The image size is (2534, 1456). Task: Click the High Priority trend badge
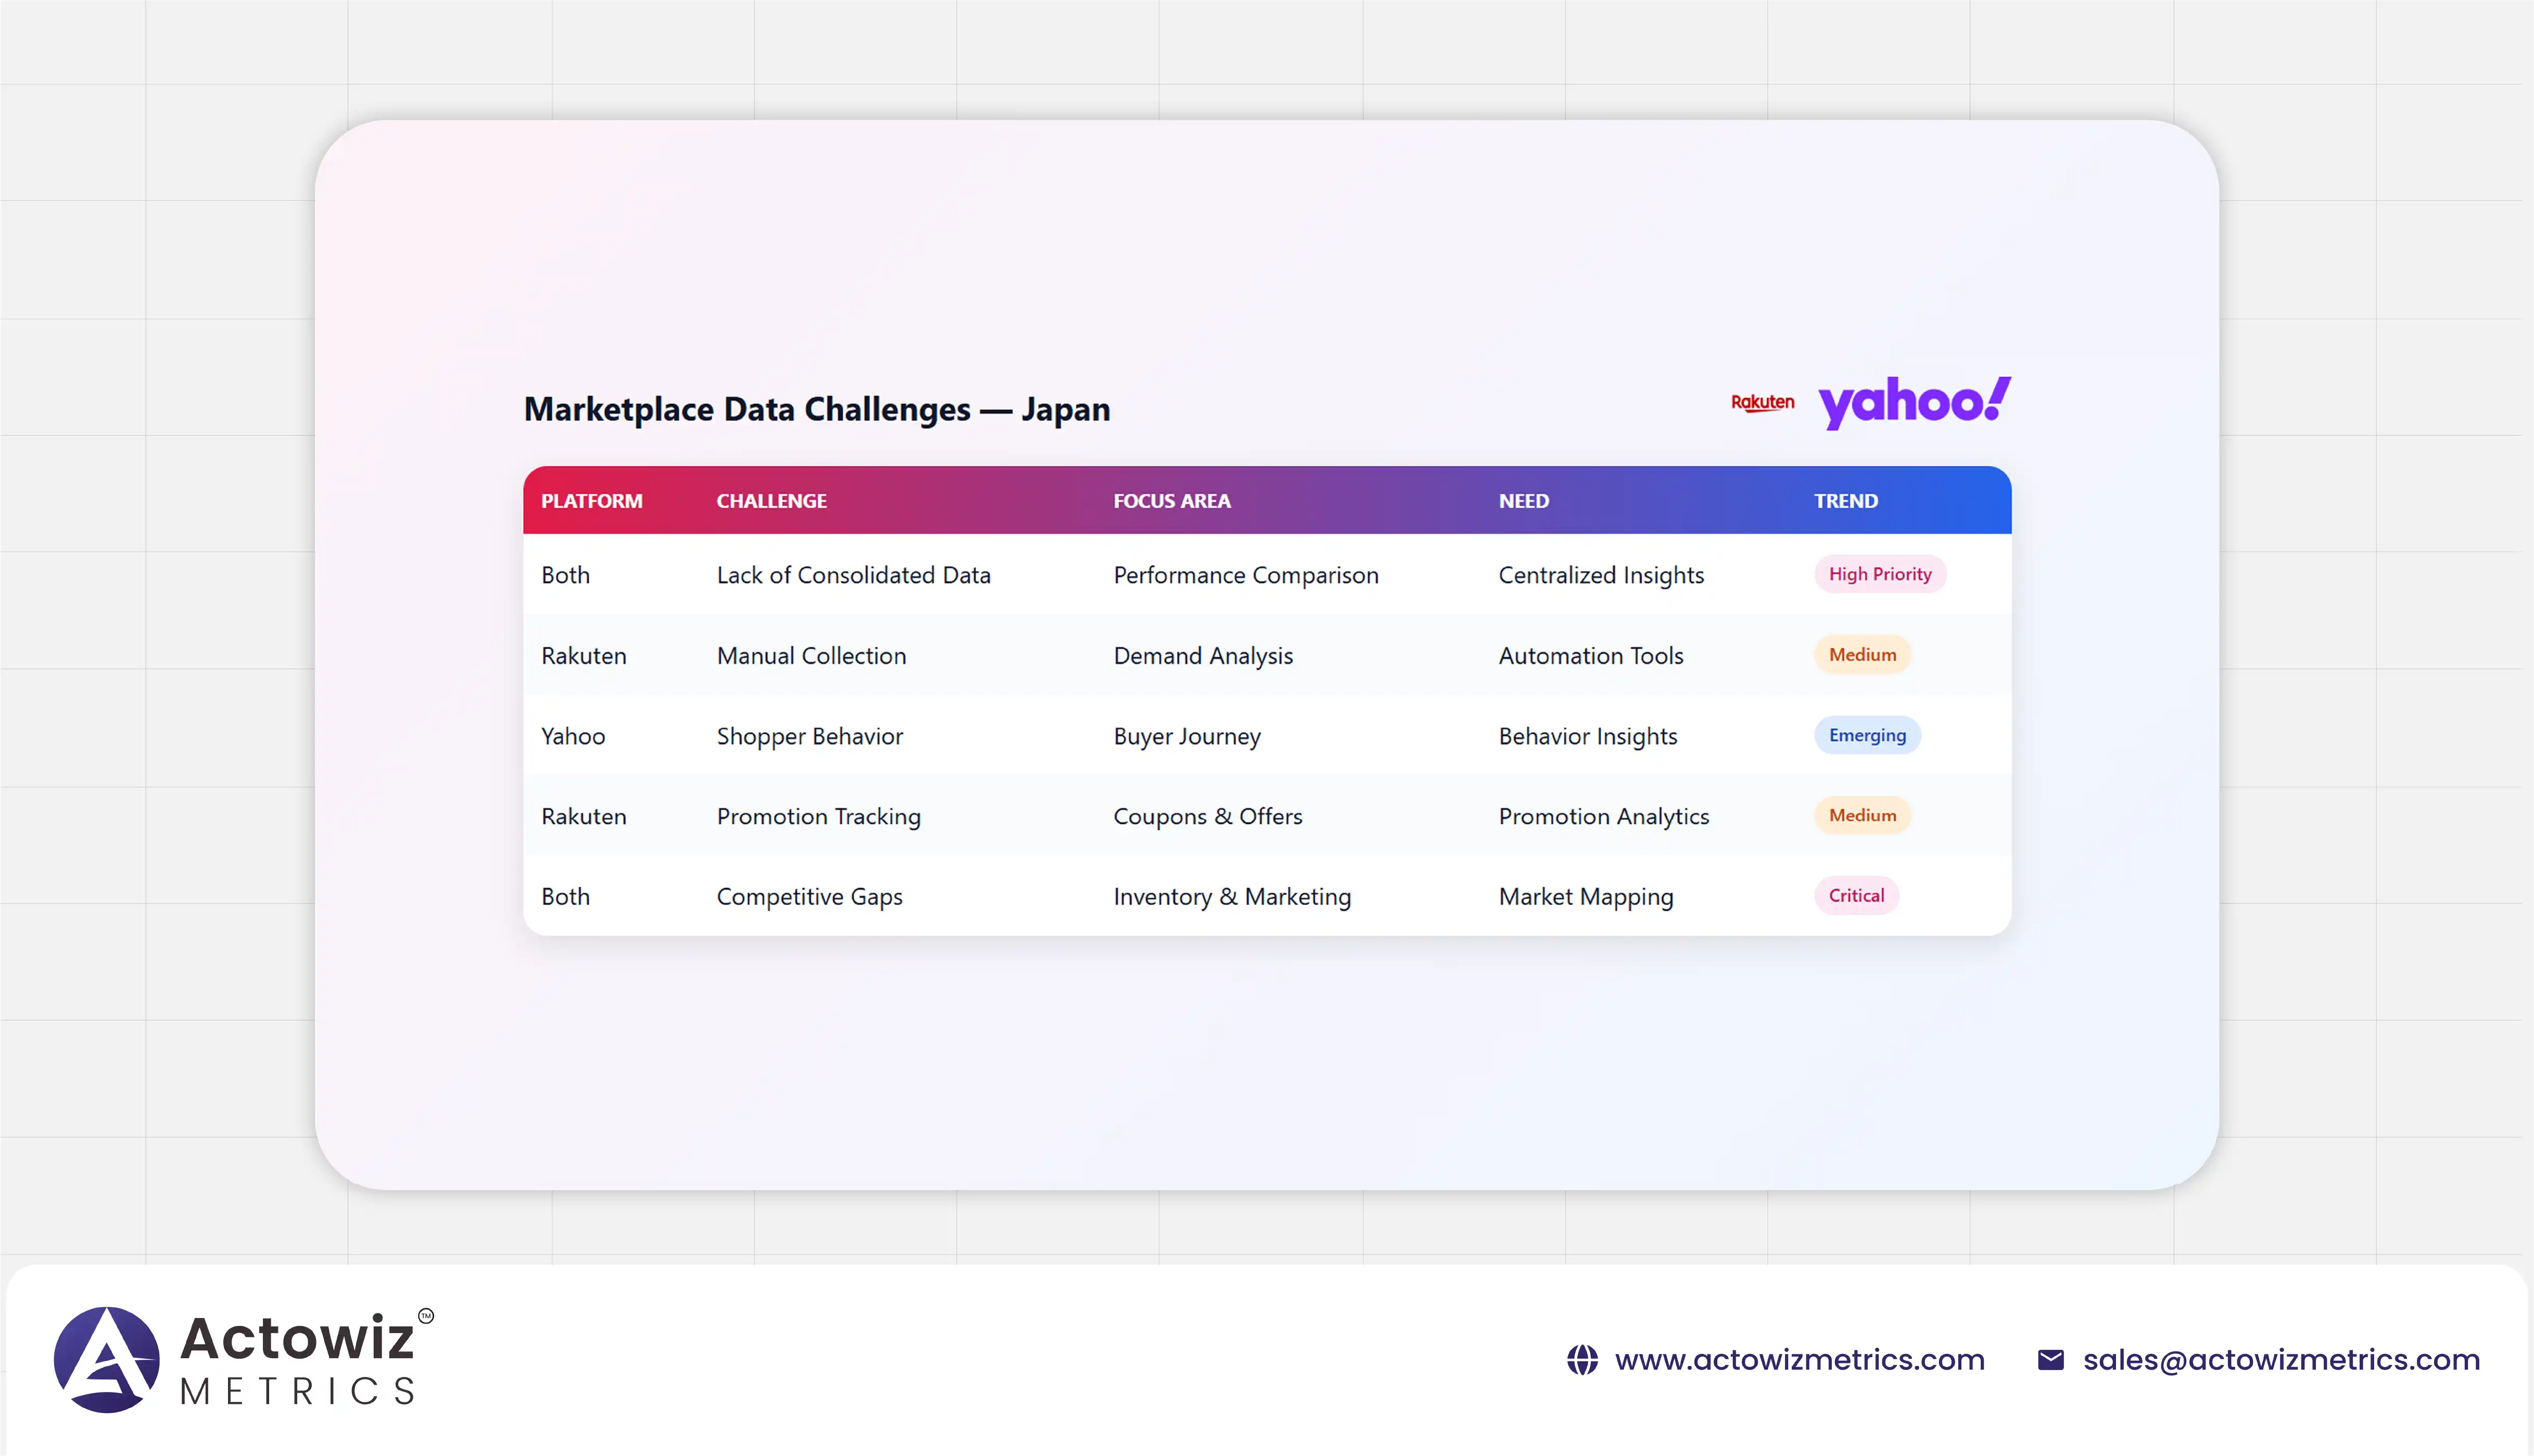1879,574
